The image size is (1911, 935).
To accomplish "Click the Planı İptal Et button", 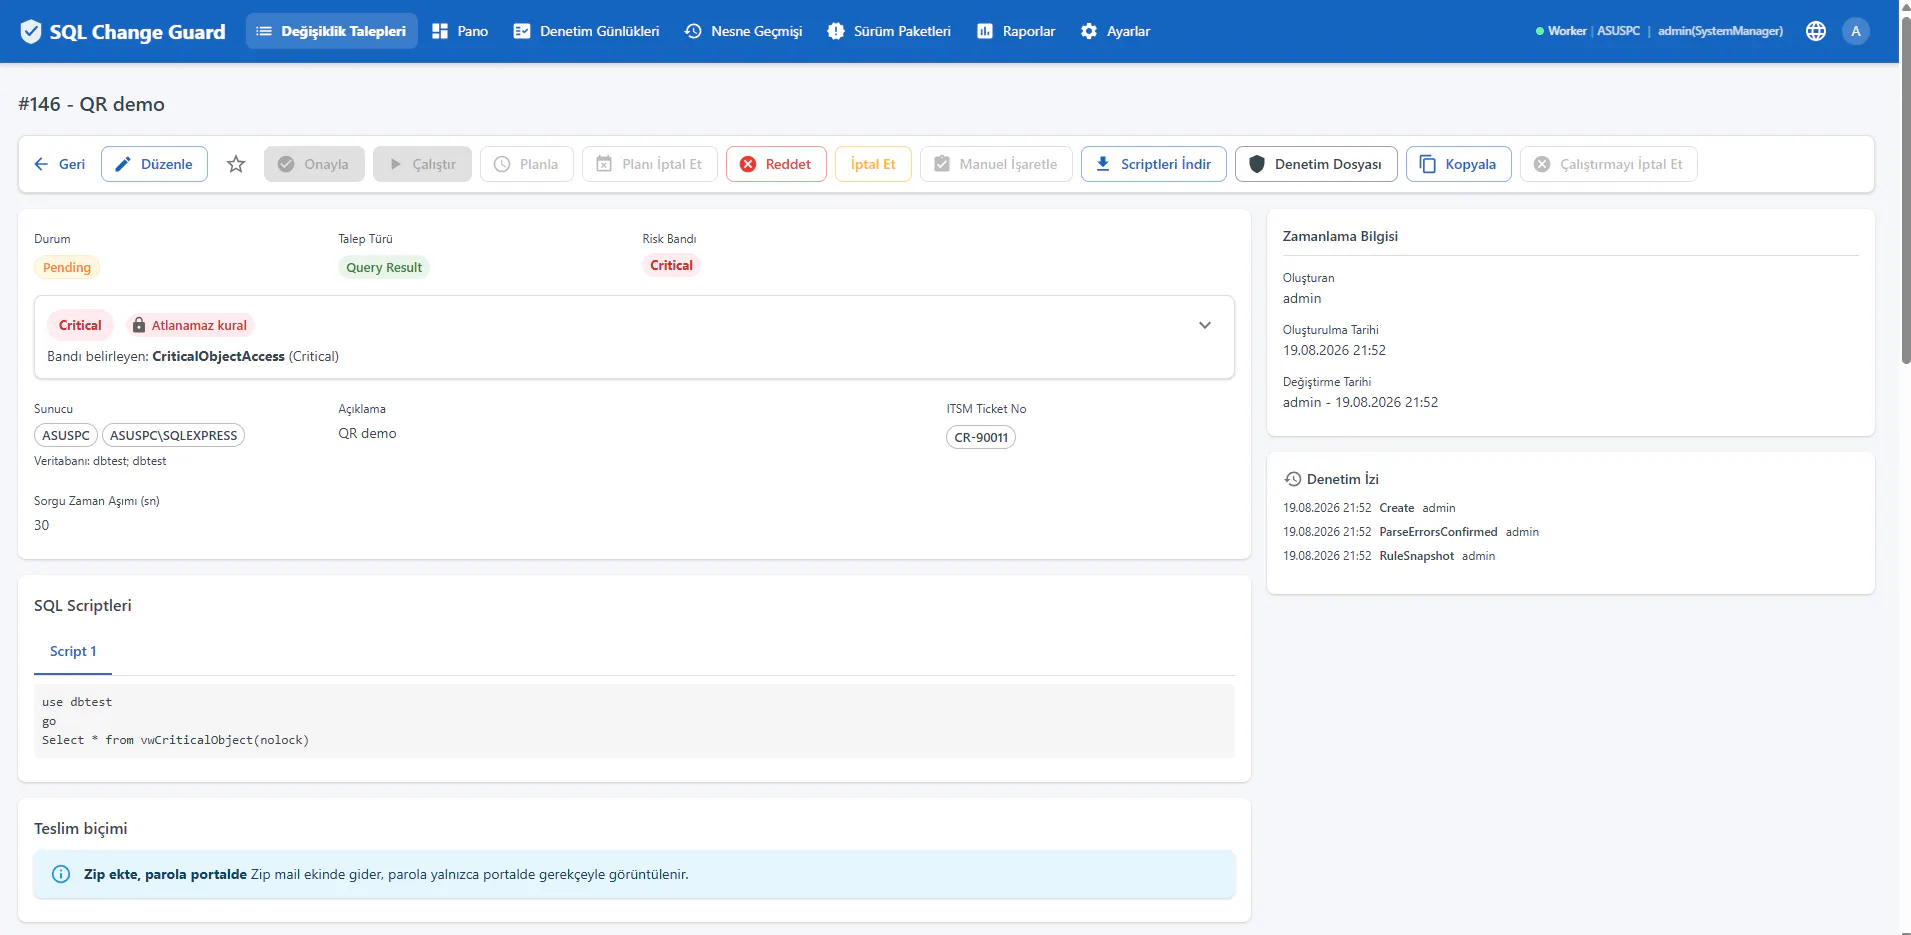I will tap(650, 164).
